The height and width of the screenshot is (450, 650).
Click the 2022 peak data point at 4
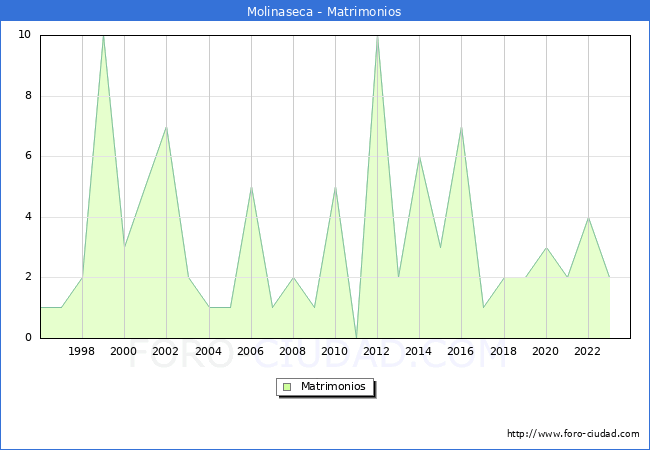point(589,217)
